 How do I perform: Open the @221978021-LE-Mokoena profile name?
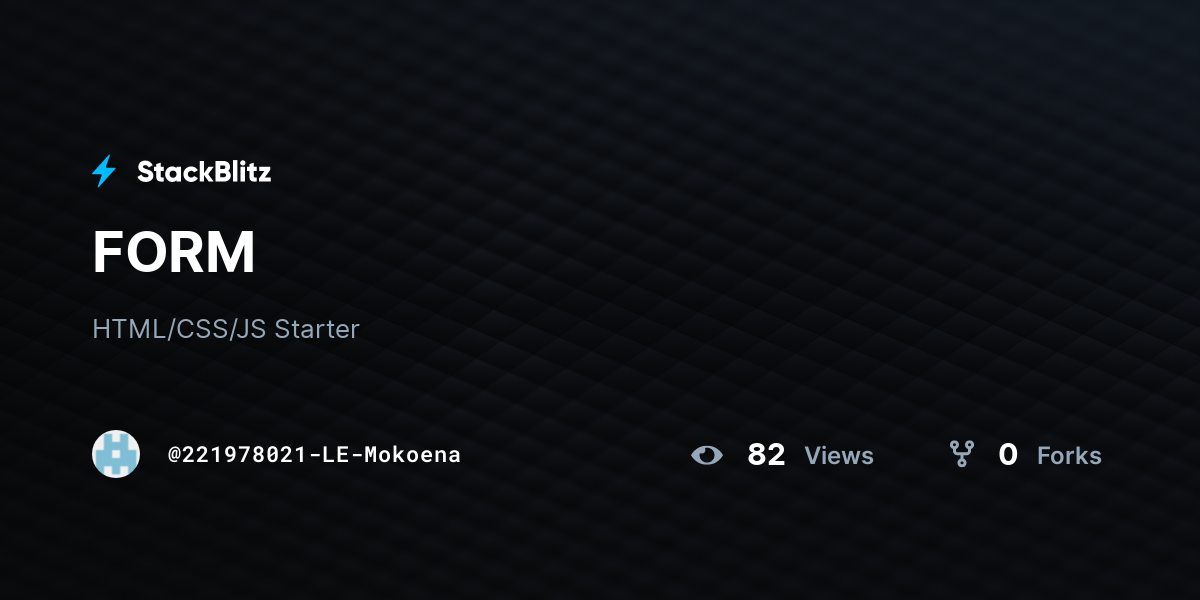[314, 455]
